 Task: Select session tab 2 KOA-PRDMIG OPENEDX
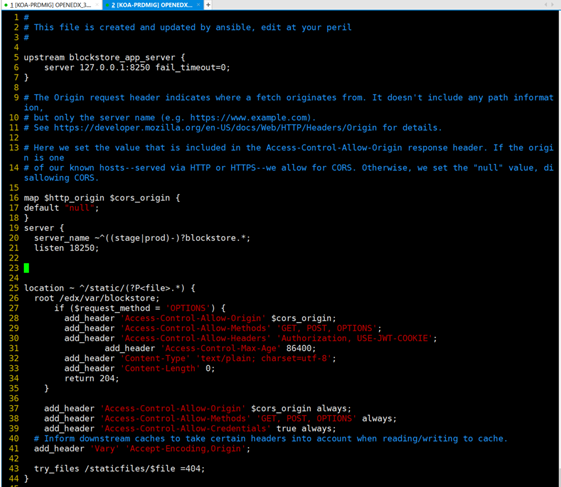[x=152, y=5]
